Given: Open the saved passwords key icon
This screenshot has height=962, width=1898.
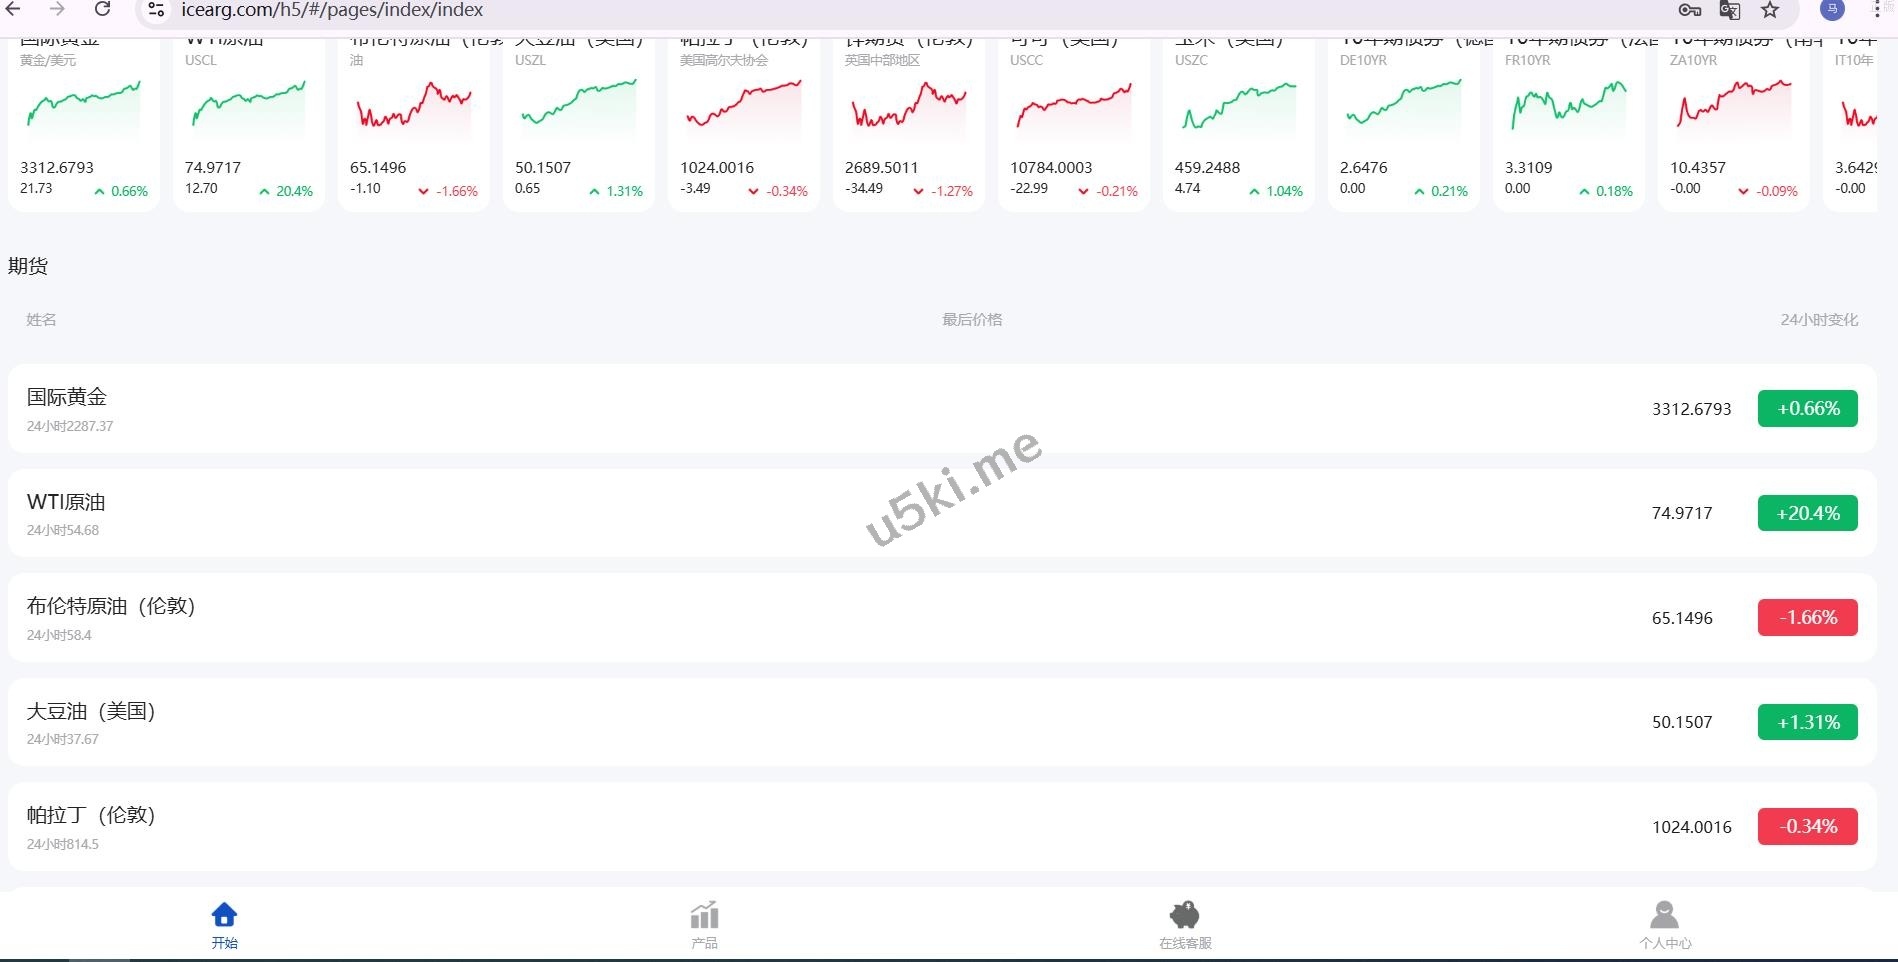Looking at the screenshot, I should click(1689, 10).
